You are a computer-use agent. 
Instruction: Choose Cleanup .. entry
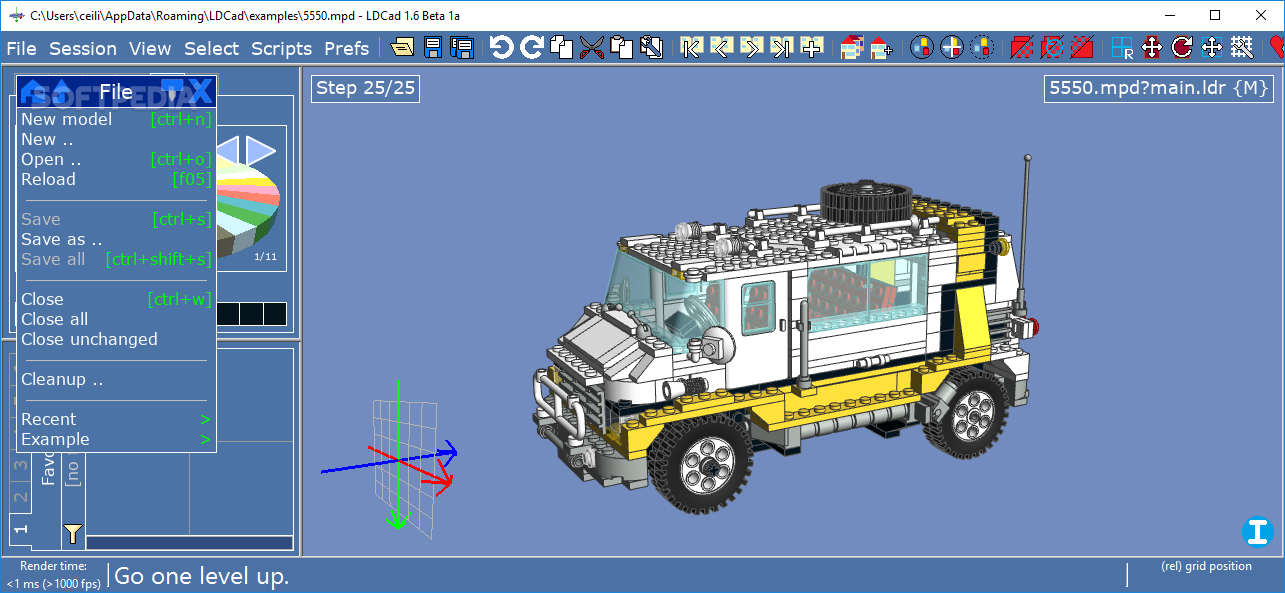(116, 379)
